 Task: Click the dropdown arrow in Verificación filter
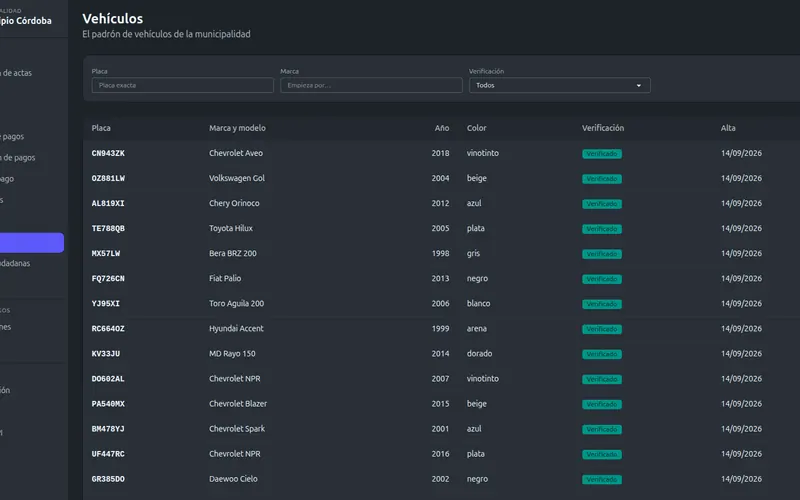click(639, 86)
